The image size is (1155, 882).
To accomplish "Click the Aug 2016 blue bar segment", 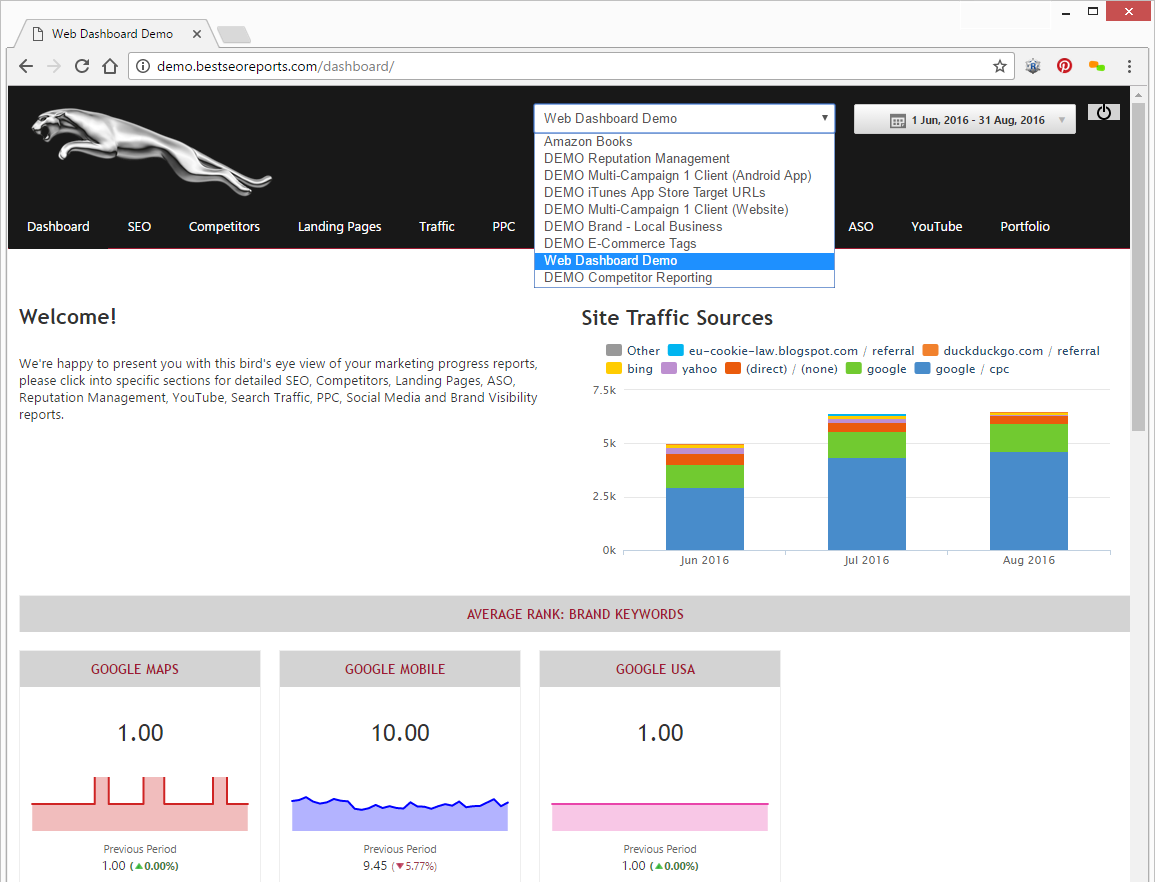I will [1028, 500].
